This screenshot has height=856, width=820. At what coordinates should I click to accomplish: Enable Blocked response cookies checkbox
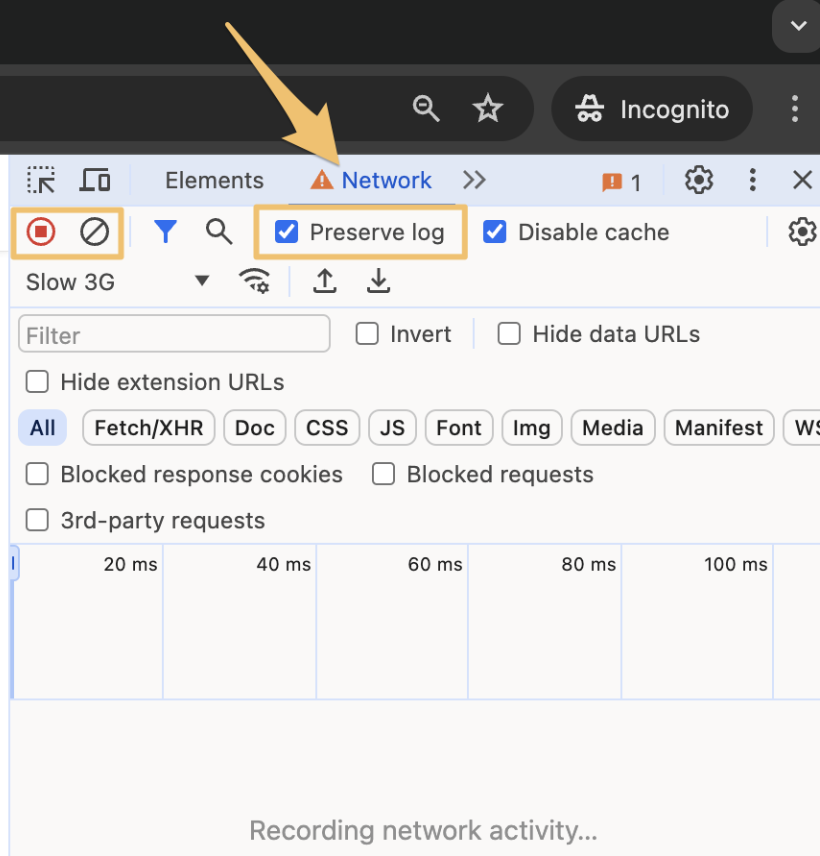point(37,474)
